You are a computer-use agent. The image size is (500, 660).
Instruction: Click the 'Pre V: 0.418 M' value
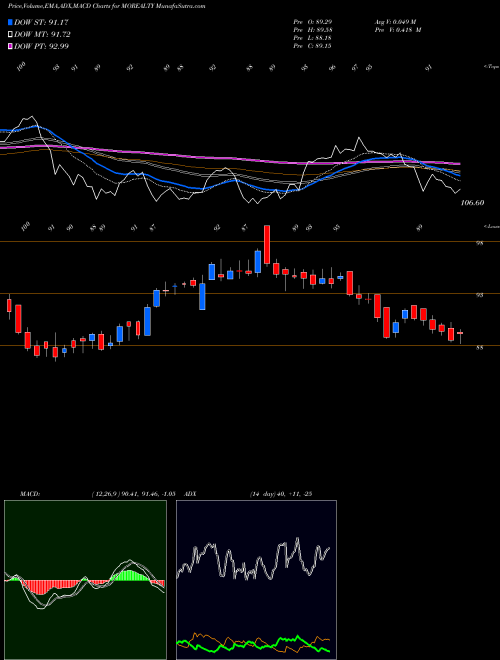397,30
